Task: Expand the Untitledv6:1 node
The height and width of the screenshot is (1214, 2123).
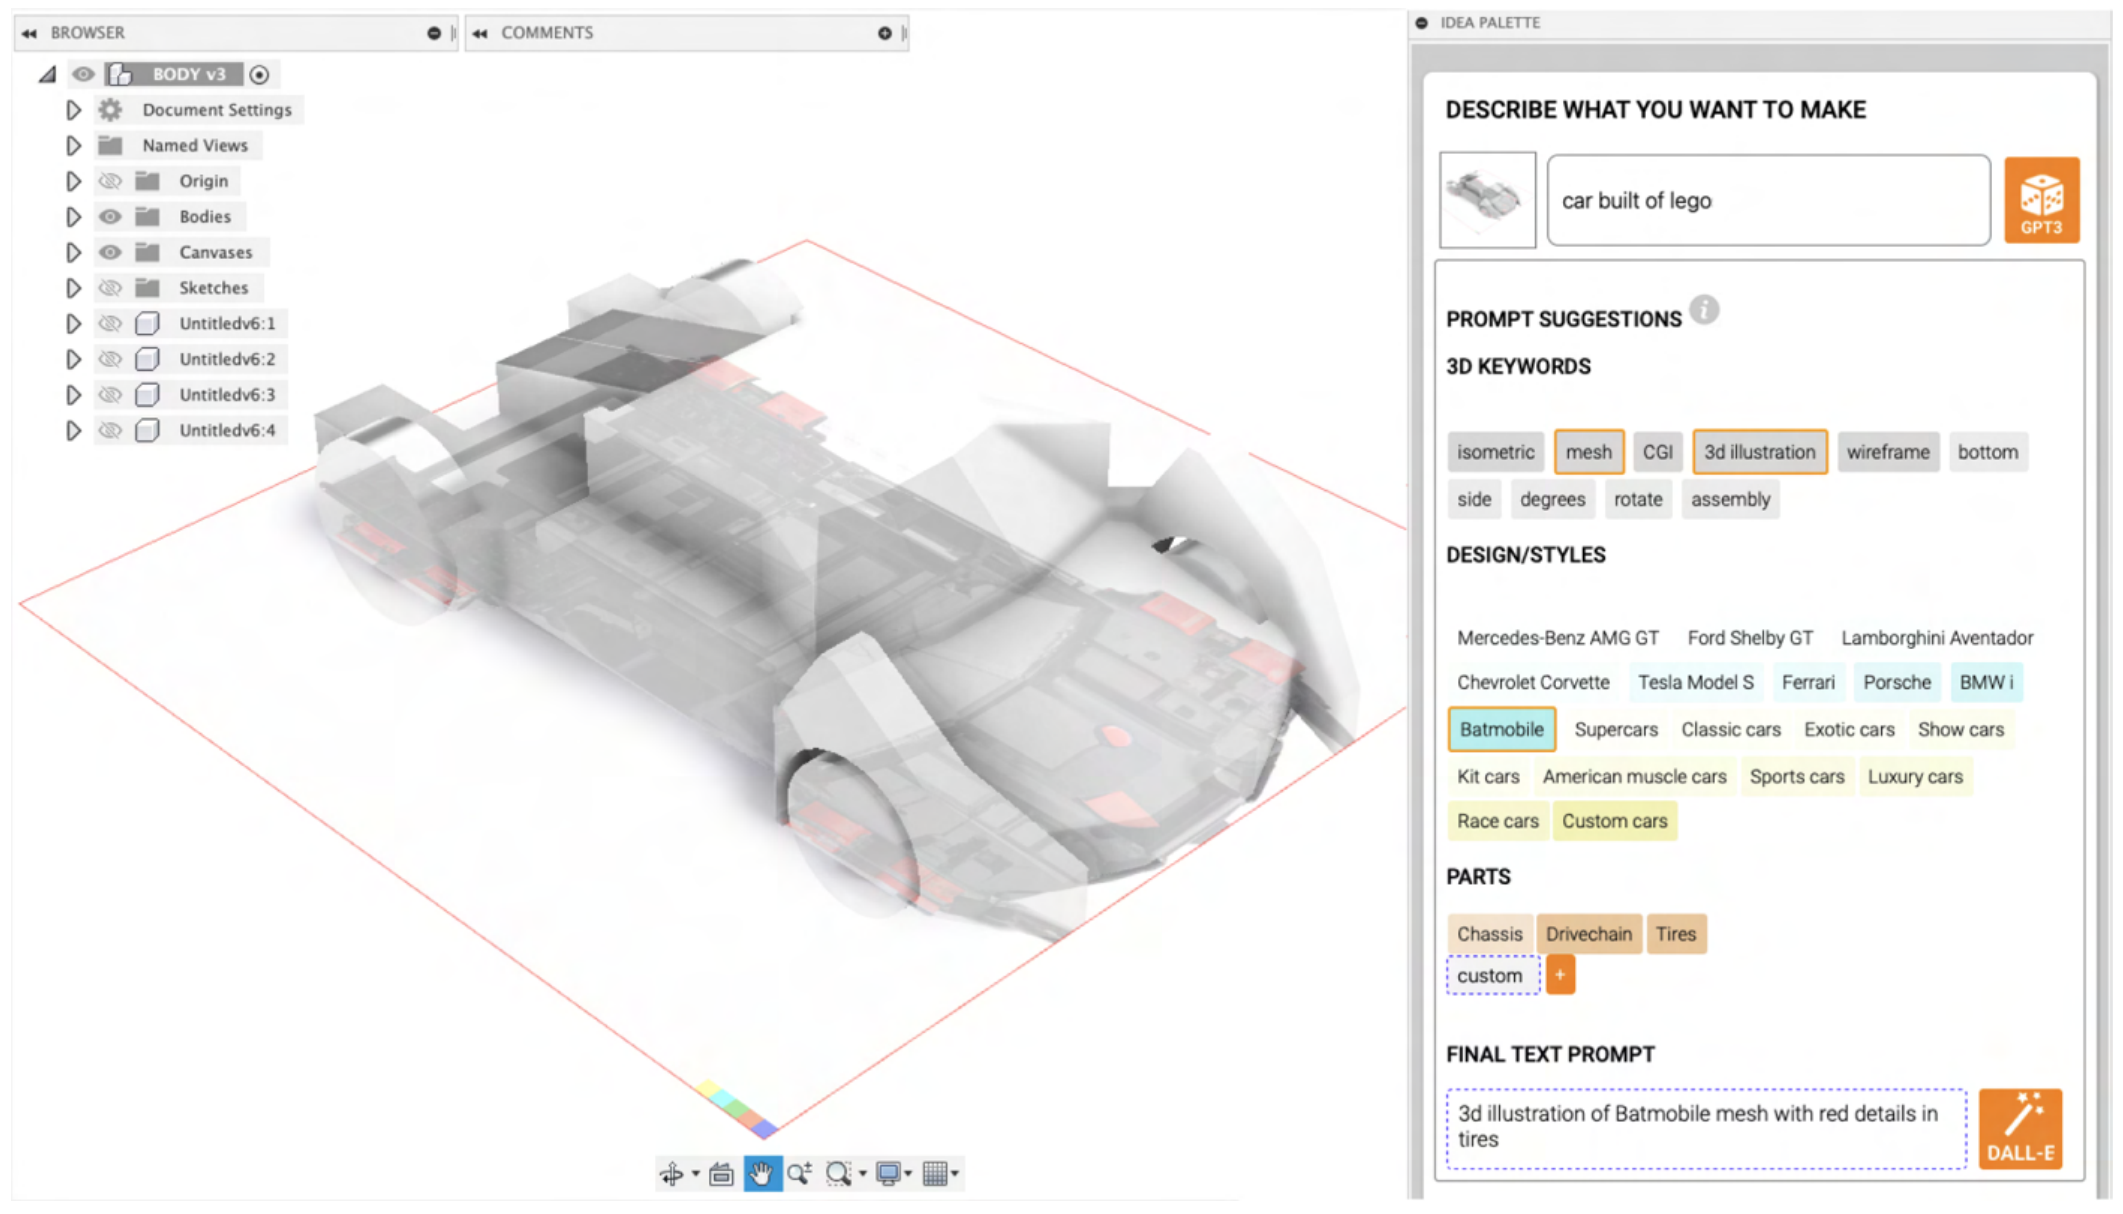Action: coord(73,323)
